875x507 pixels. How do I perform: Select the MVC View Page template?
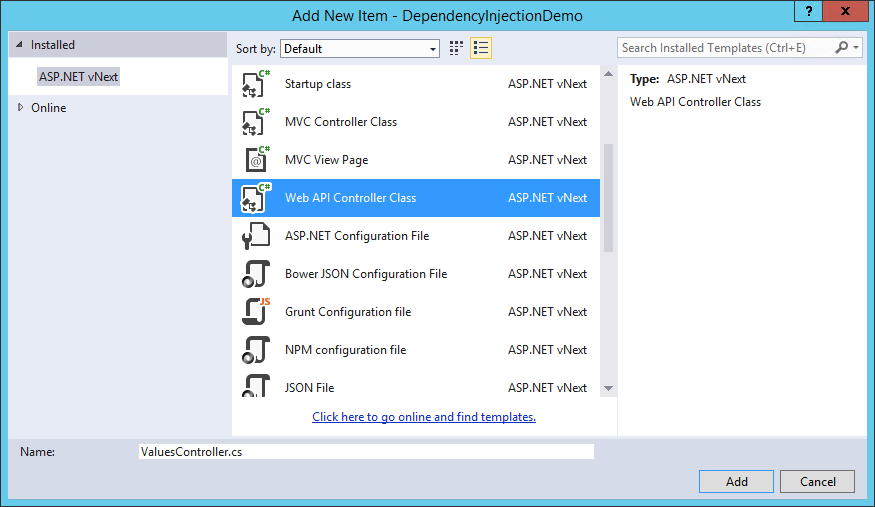(x=416, y=160)
